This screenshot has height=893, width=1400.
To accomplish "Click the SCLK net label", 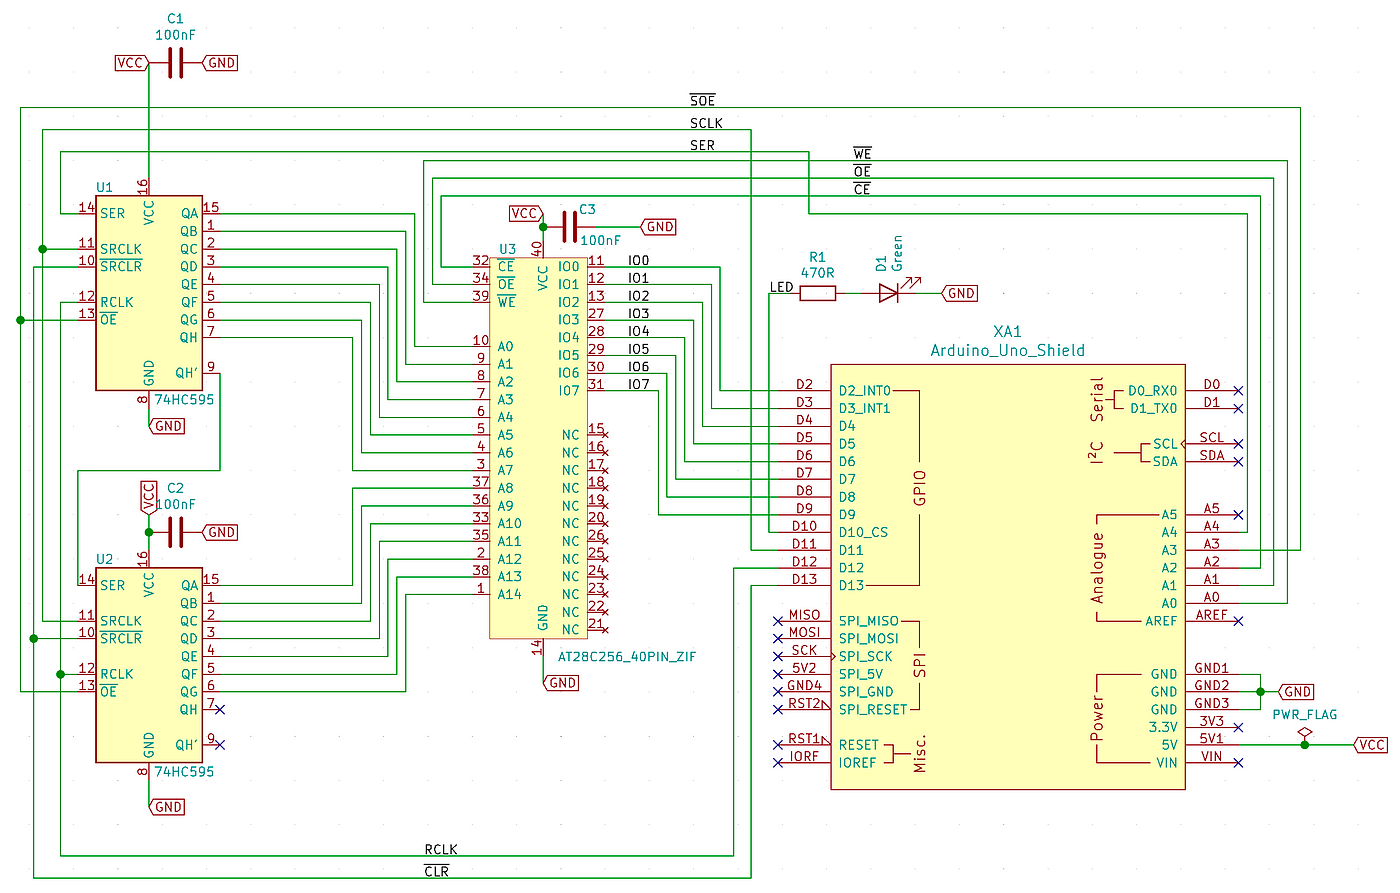I will tap(706, 123).
